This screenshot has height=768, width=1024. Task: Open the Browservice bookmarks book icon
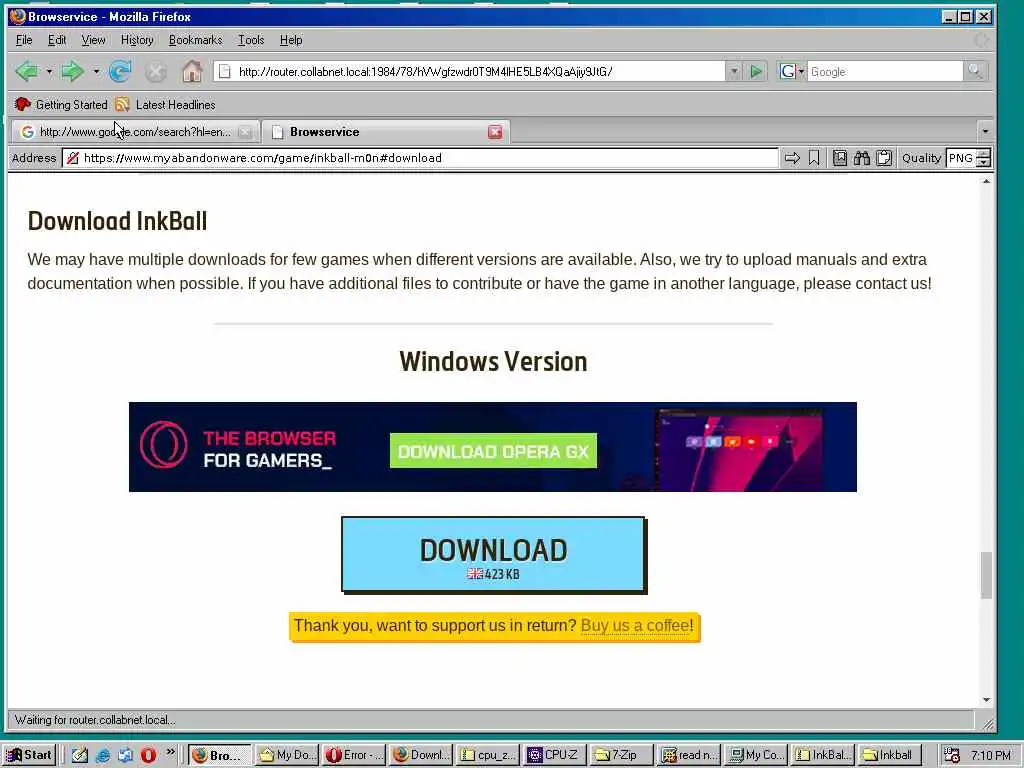click(840, 158)
